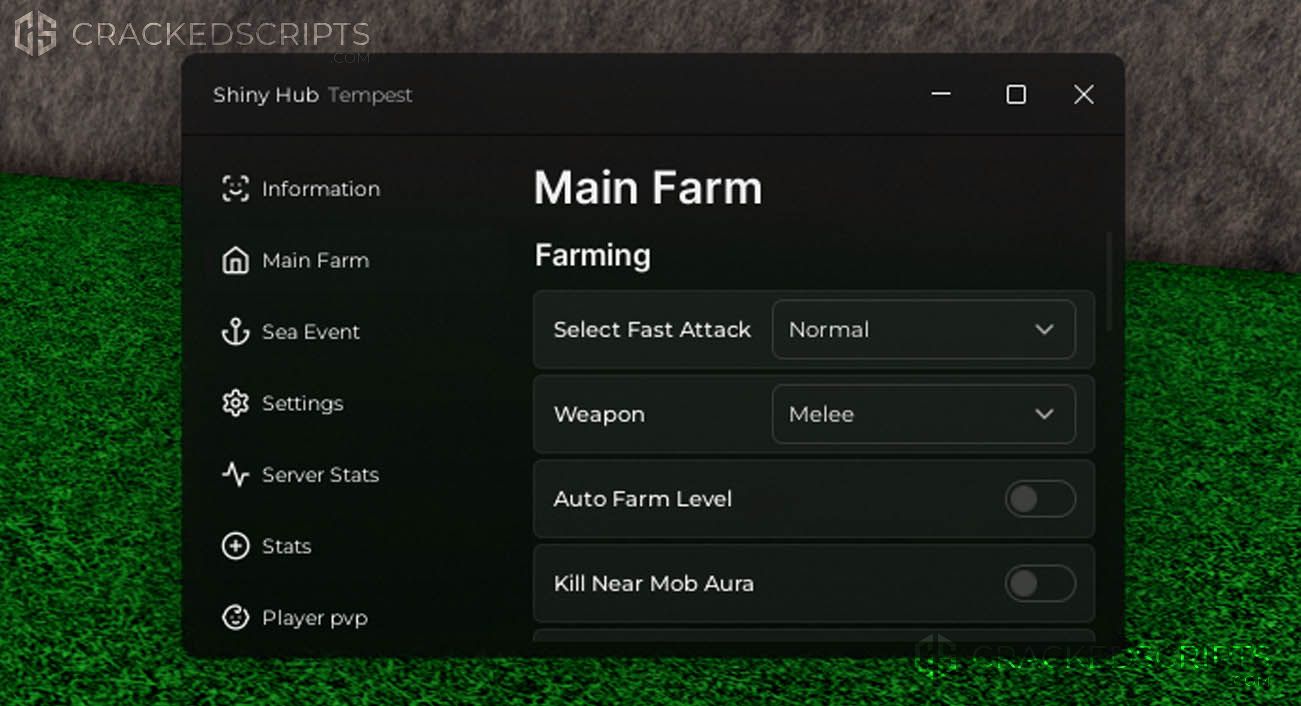Image resolution: width=1301 pixels, height=706 pixels.
Task: Click the chevron beside Normal option
Action: tap(1044, 329)
